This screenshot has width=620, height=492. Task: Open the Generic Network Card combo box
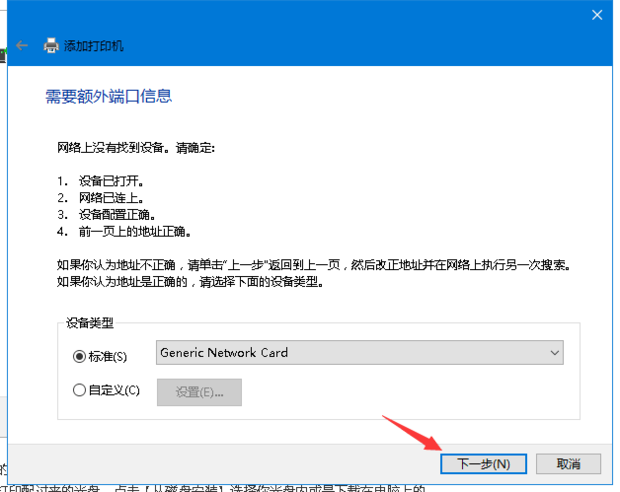point(350,353)
